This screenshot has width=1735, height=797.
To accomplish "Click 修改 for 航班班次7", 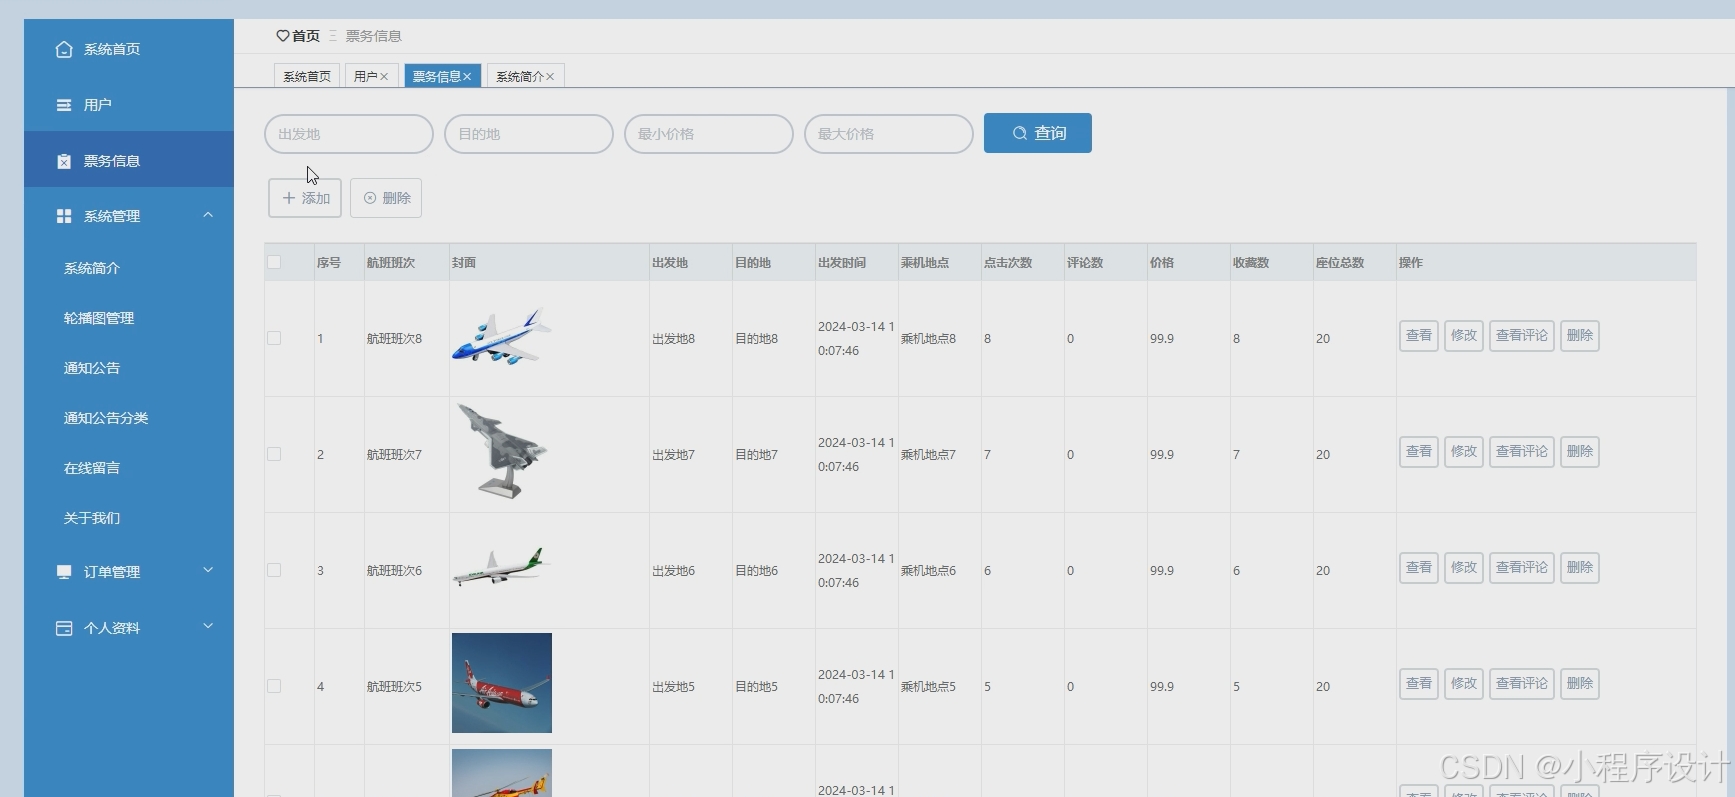I will (1464, 452).
